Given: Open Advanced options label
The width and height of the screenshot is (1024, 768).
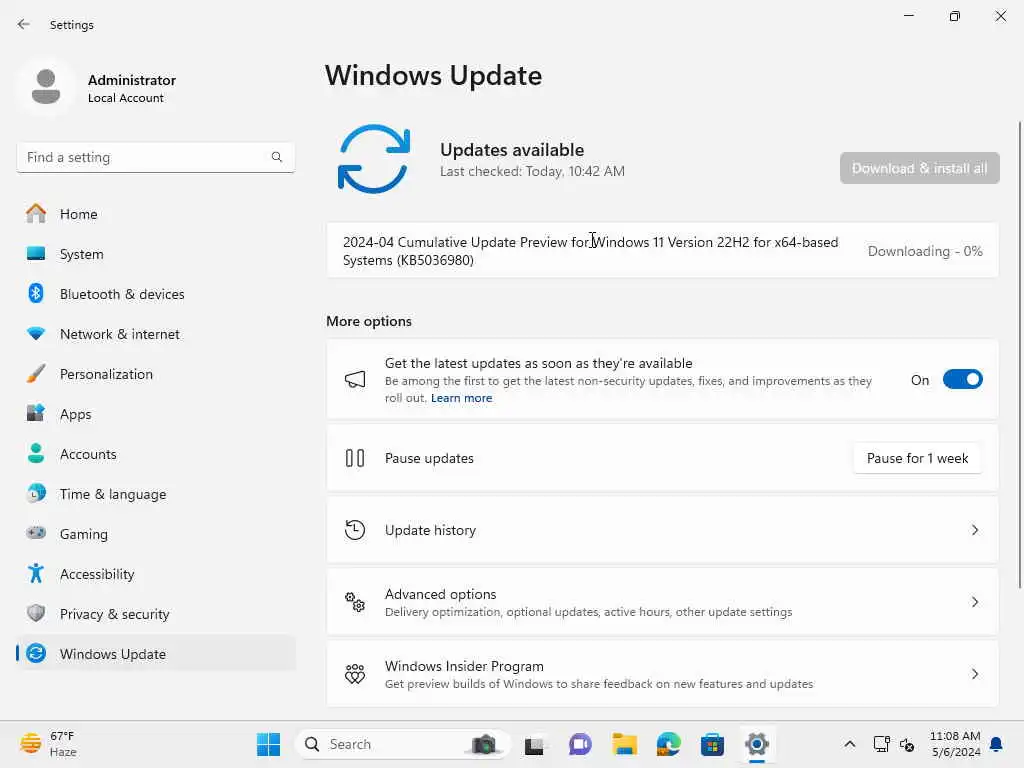Looking at the screenshot, I should click(440, 594).
